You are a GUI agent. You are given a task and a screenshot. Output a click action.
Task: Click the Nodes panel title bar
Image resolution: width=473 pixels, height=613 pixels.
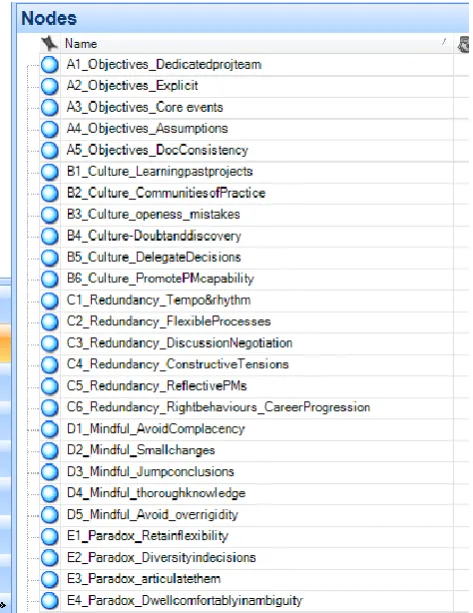click(243, 18)
